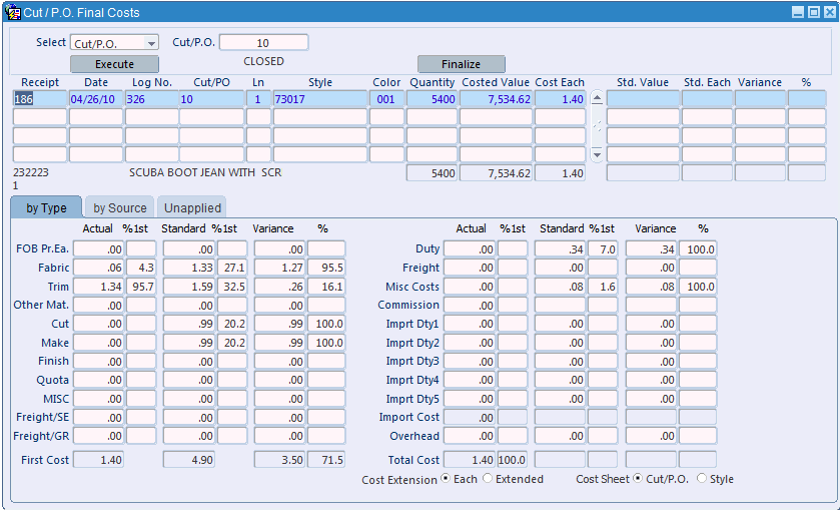The width and height of the screenshot is (840, 510).
Task: Click the Style cell showing 73017
Action: coord(319,99)
